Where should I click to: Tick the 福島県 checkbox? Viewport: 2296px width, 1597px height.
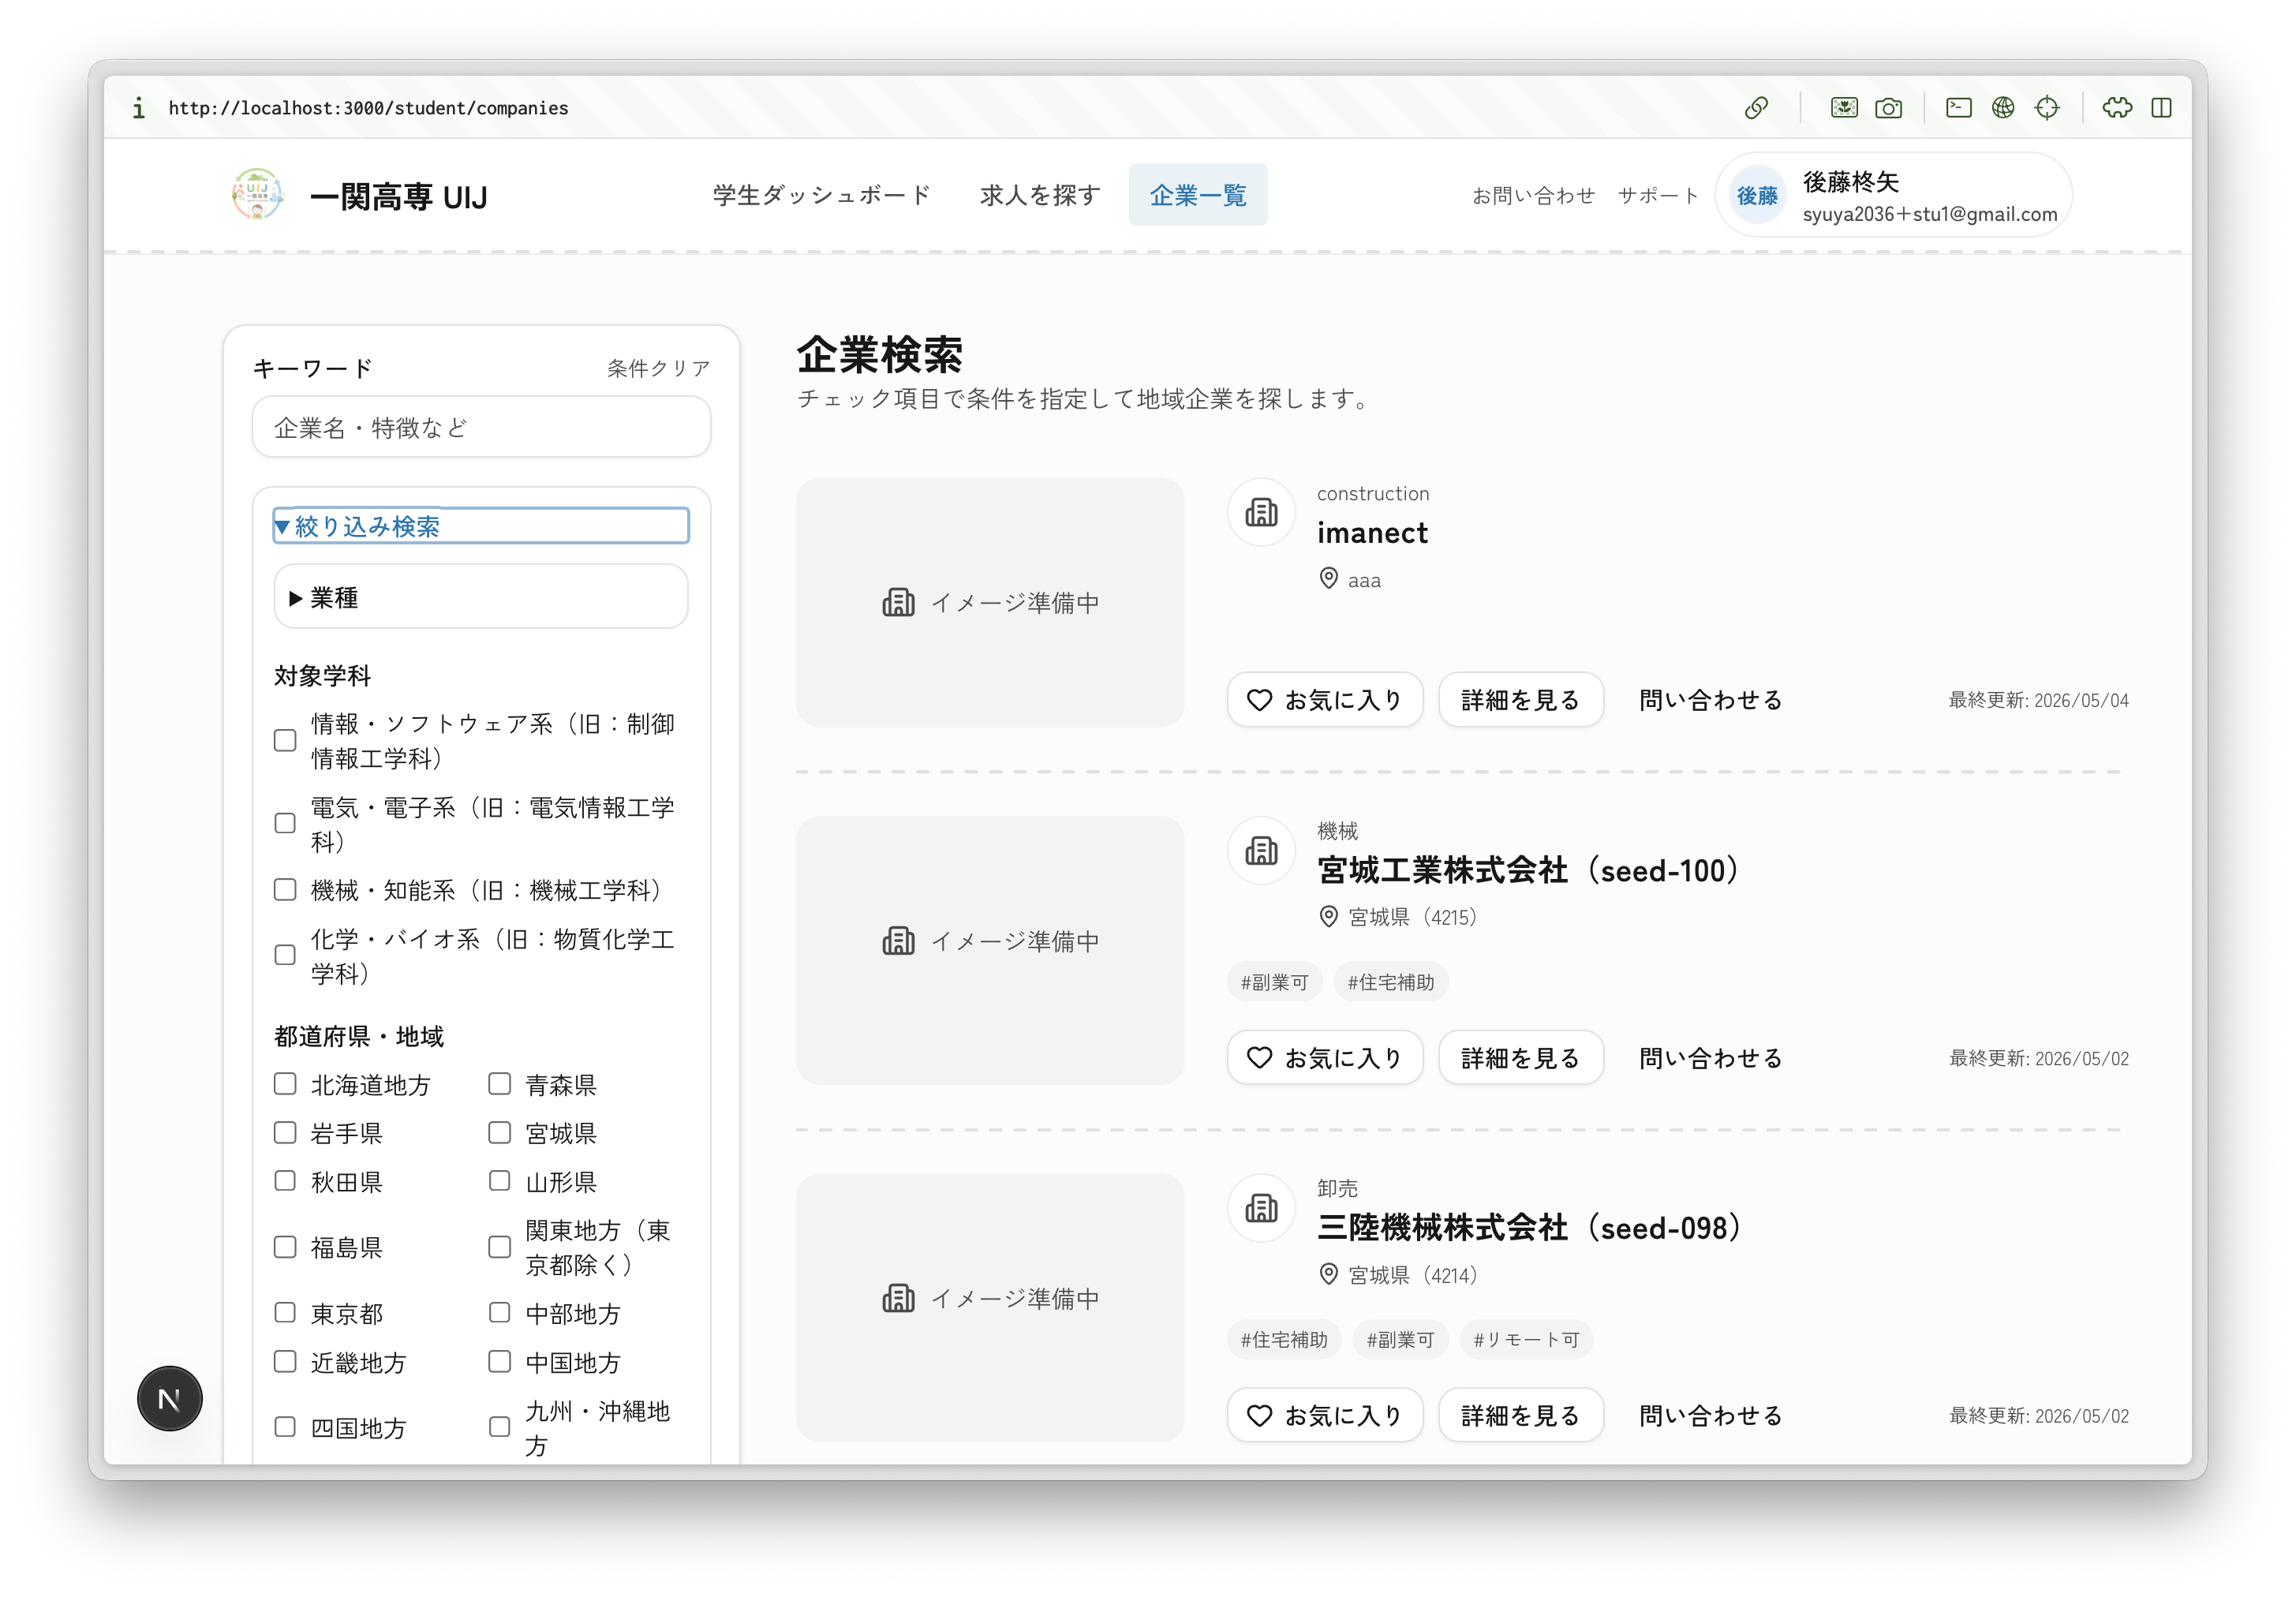pyautogui.click(x=285, y=1247)
